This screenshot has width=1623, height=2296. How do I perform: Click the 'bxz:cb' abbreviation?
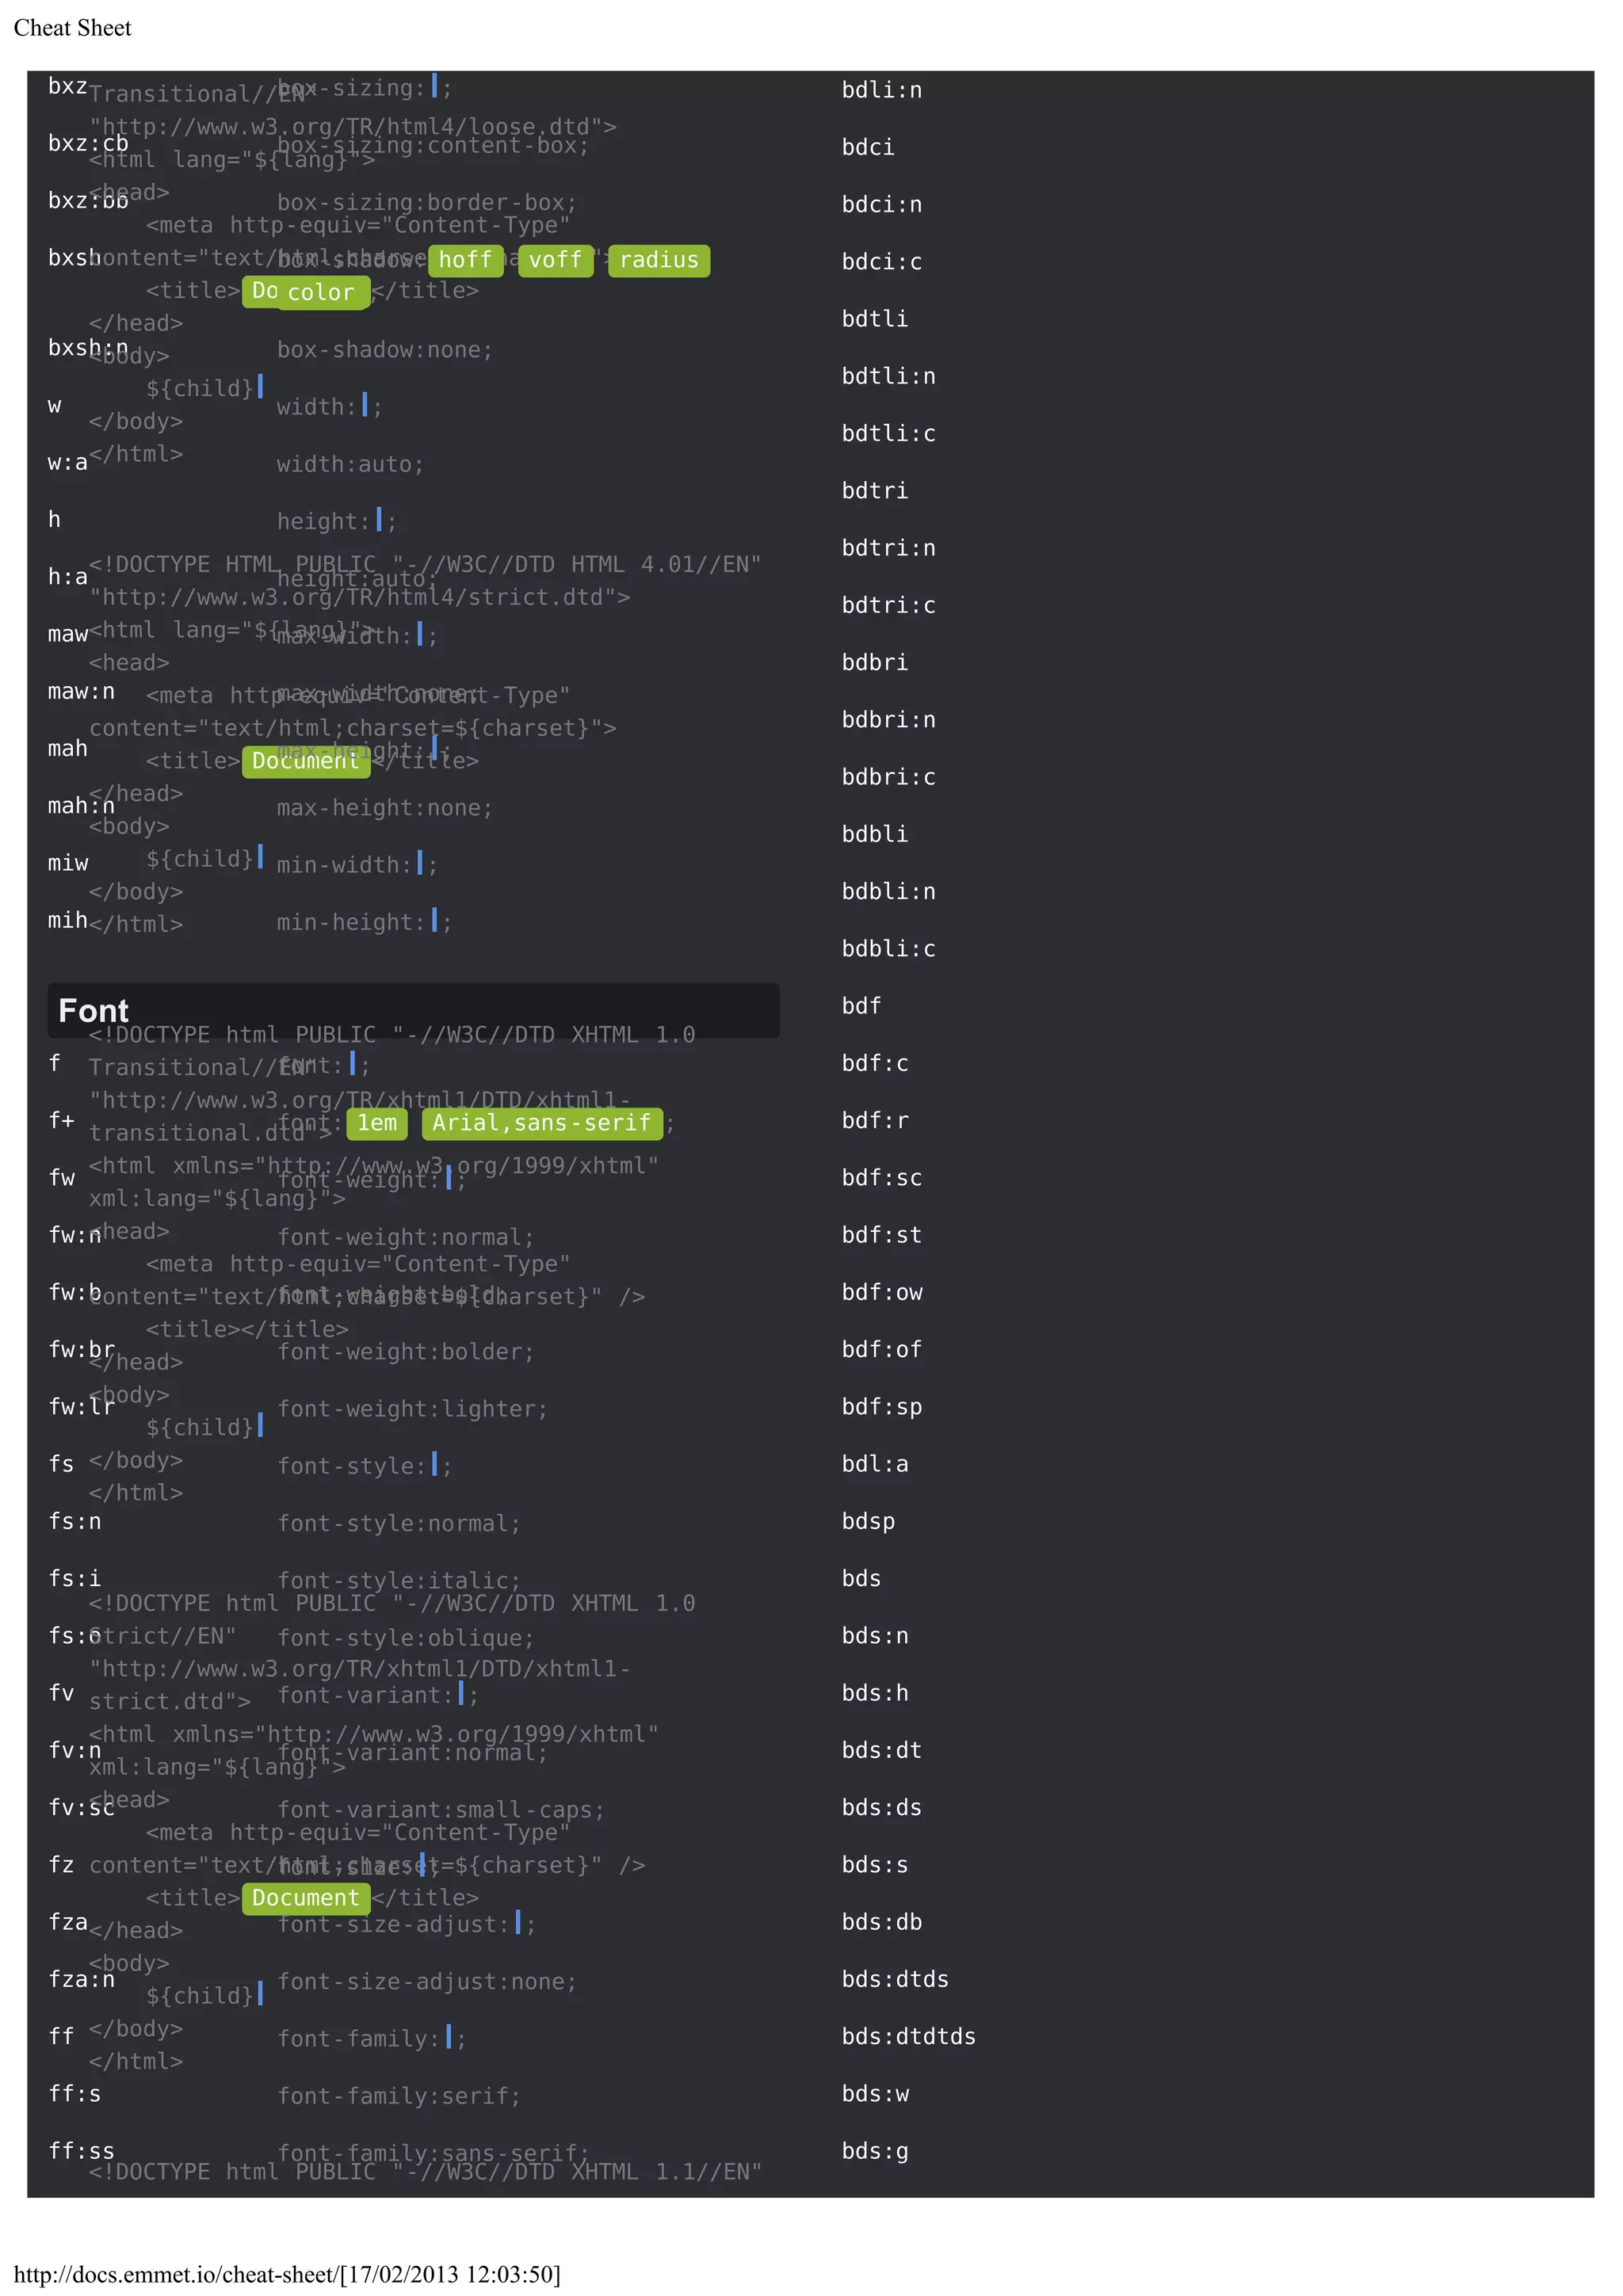click(88, 143)
